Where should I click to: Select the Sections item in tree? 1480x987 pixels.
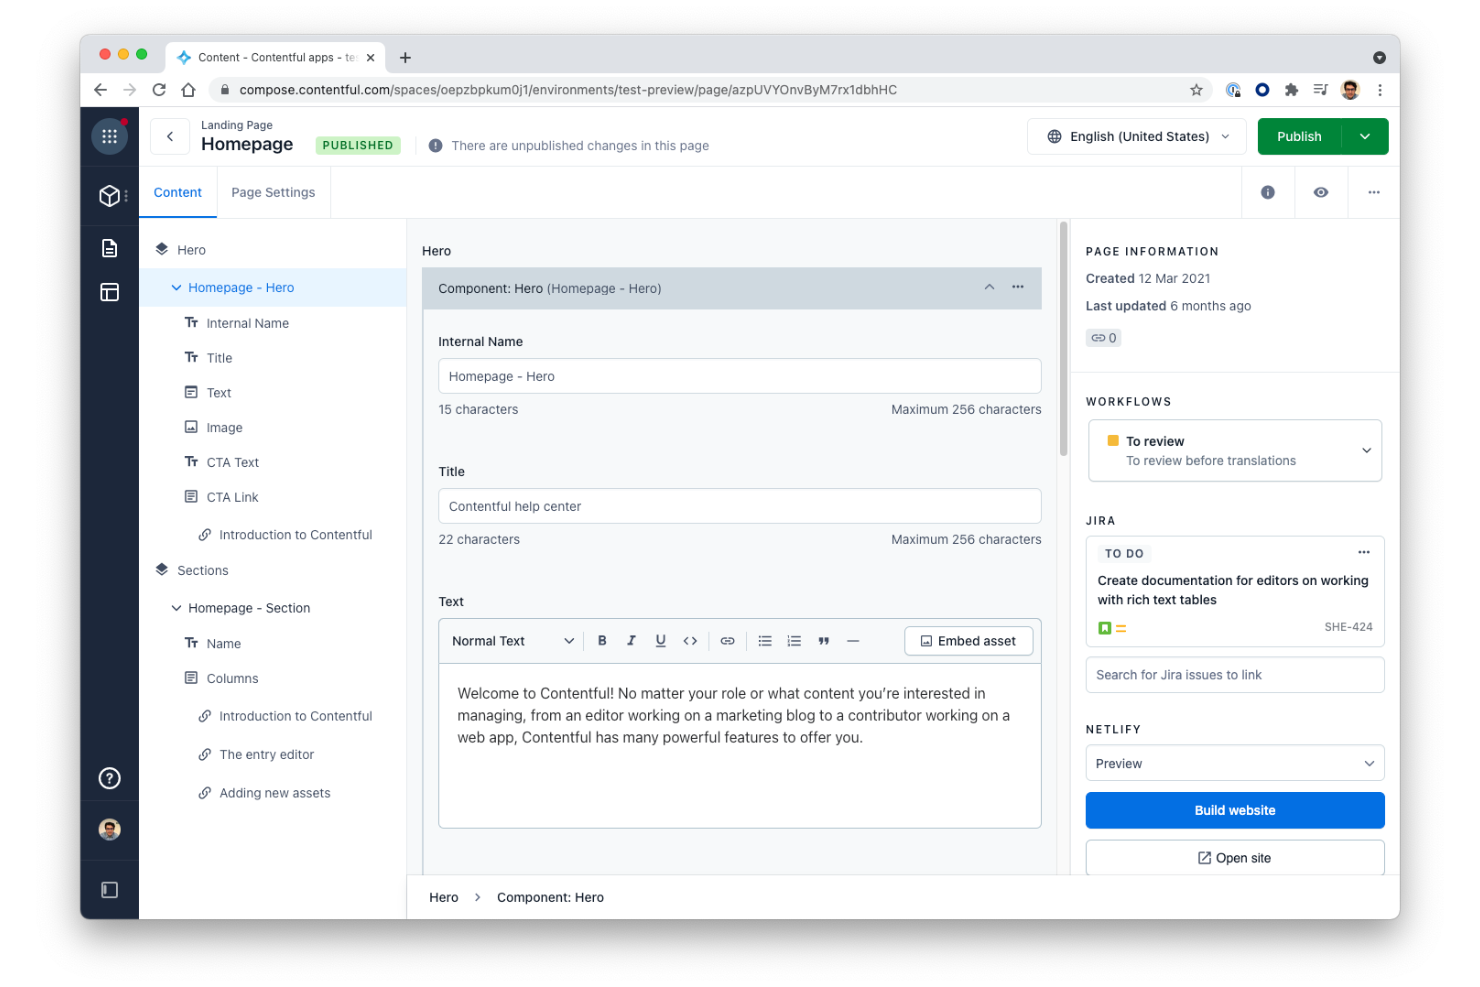click(202, 570)
